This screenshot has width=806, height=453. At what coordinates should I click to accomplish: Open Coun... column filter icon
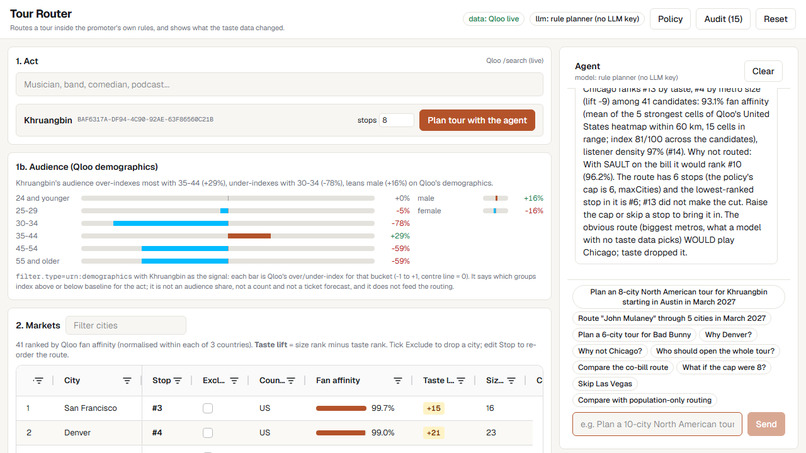pyautogui.click(x=291, y=380)
